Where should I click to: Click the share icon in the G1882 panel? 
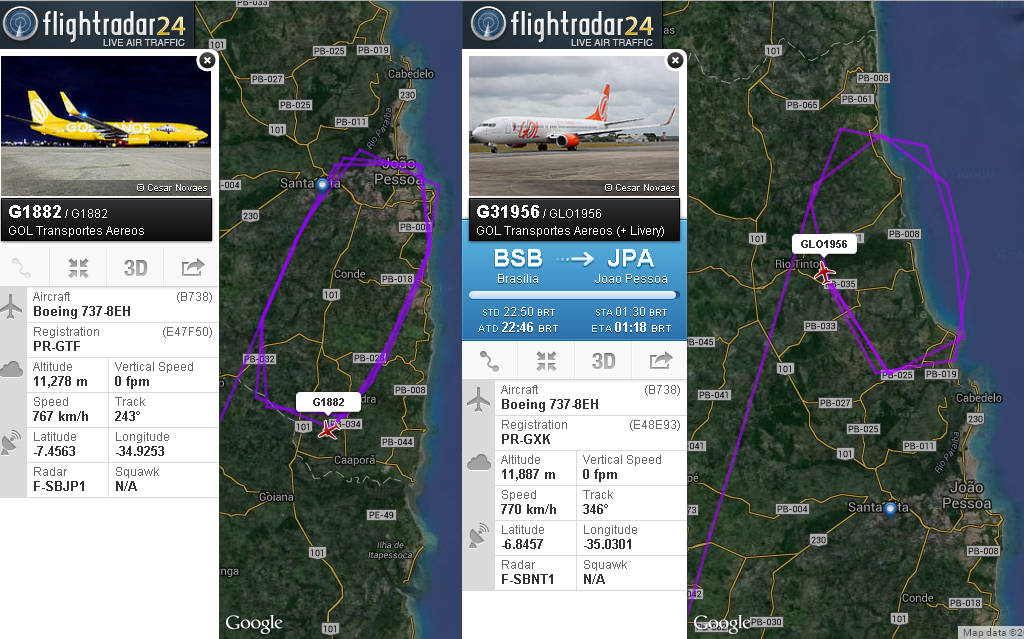click(x=193, y=267)
